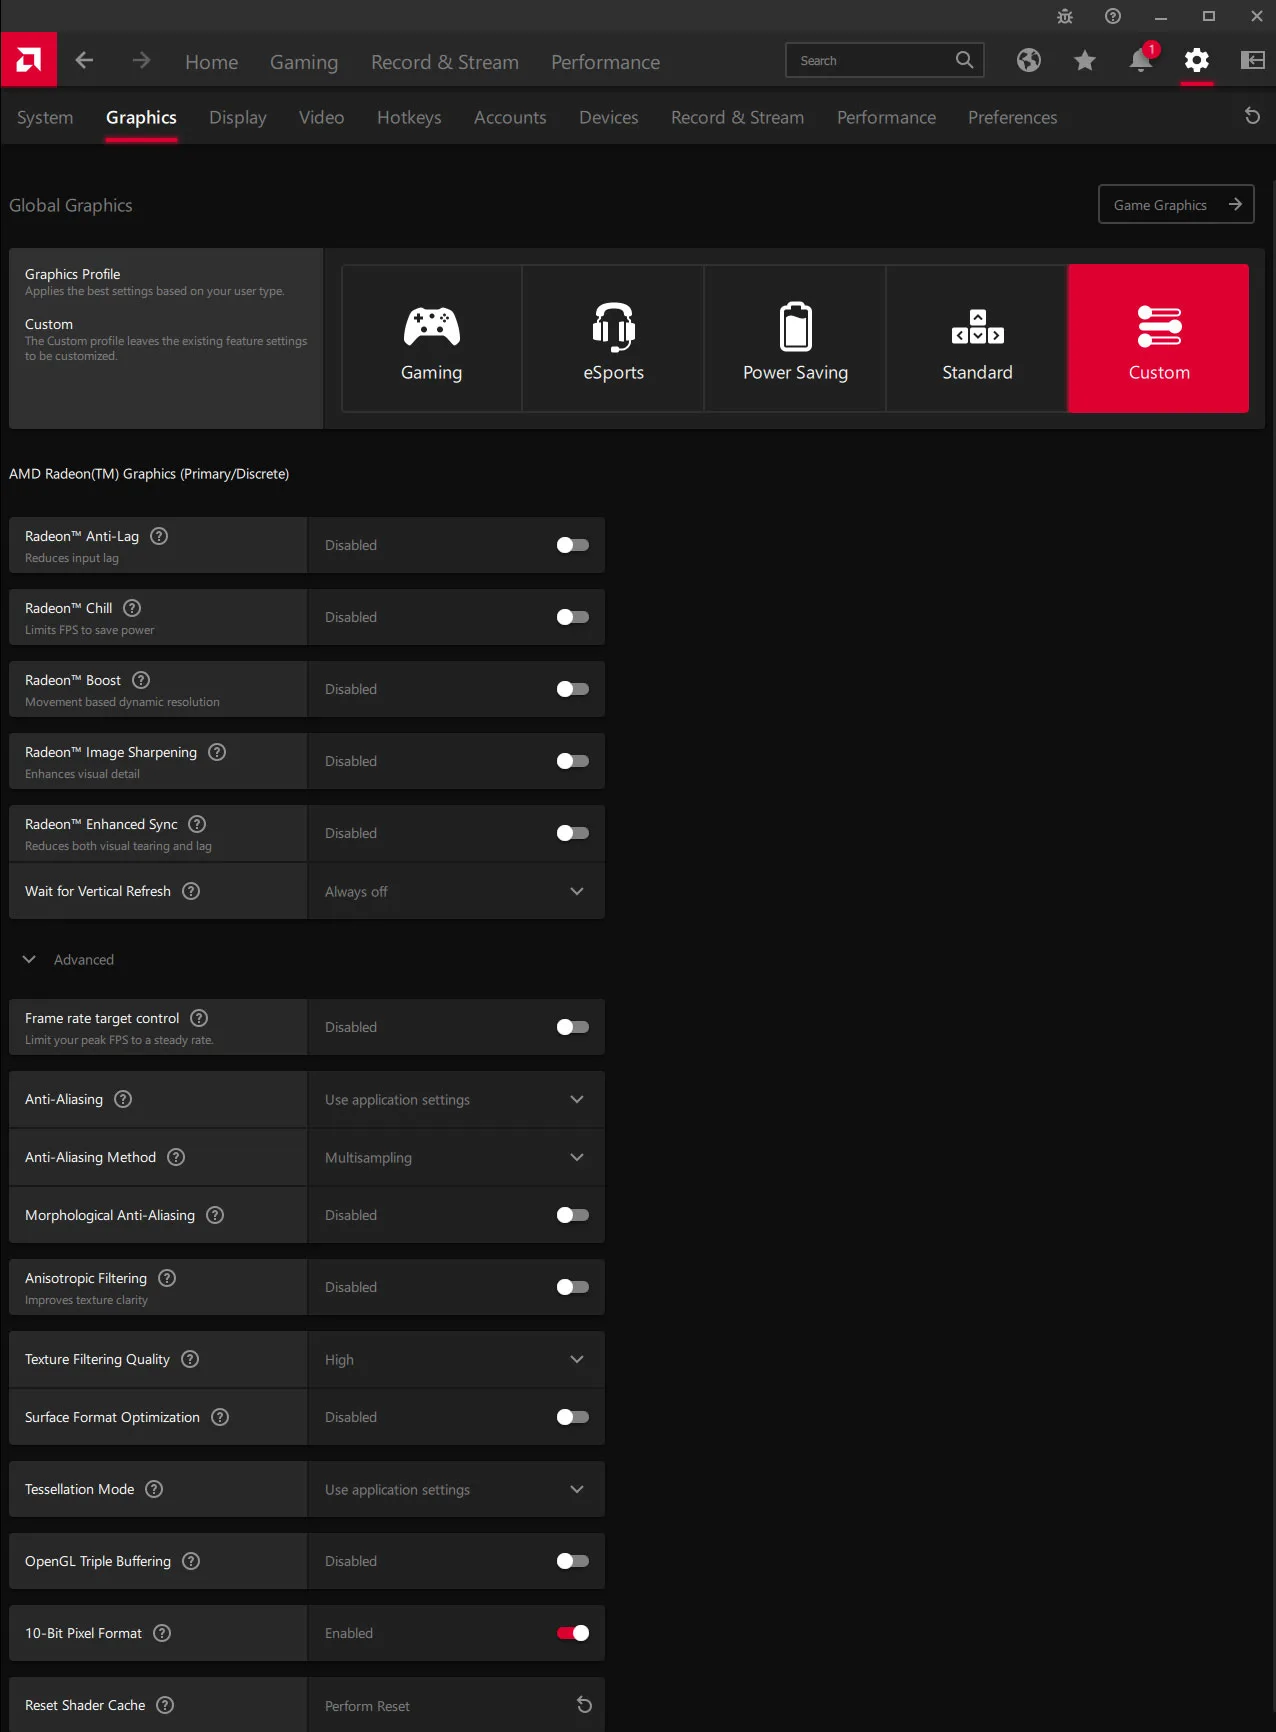Open Record & Stream in top navigation
Image resolution: width=1276 pixels, height=1732 pixels.
[x=445, y=62]
